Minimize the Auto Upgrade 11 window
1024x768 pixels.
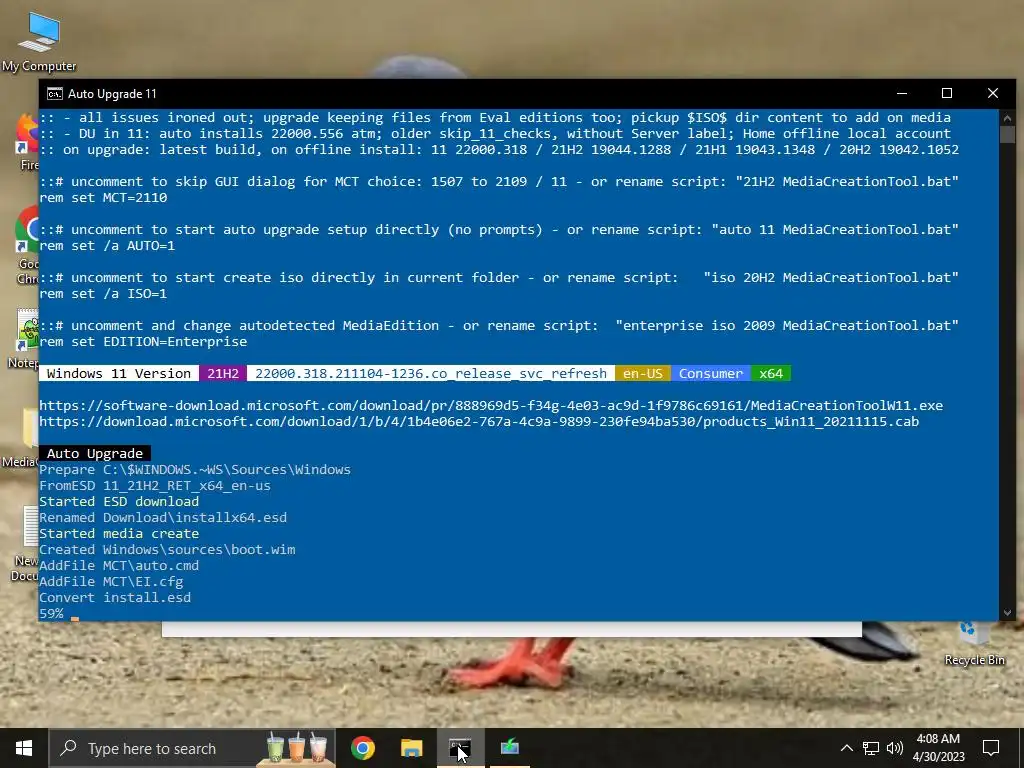[x=902, y=93]
